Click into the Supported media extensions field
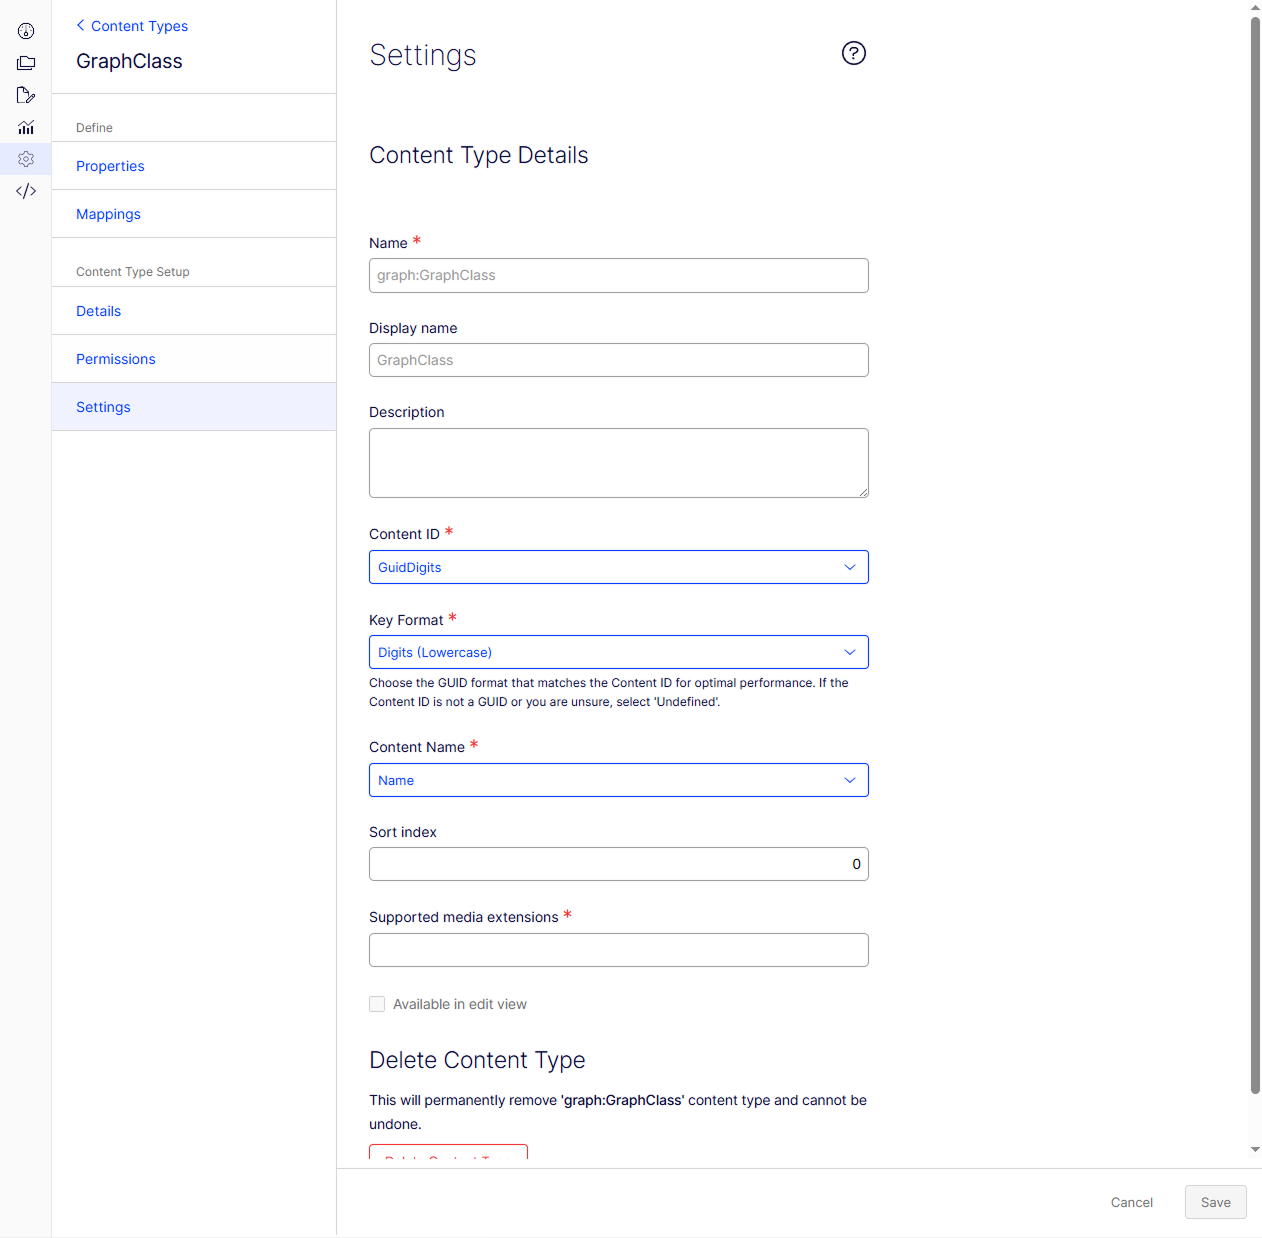The width and height of the screenshot is (1262, 1238). pos(618,950)
